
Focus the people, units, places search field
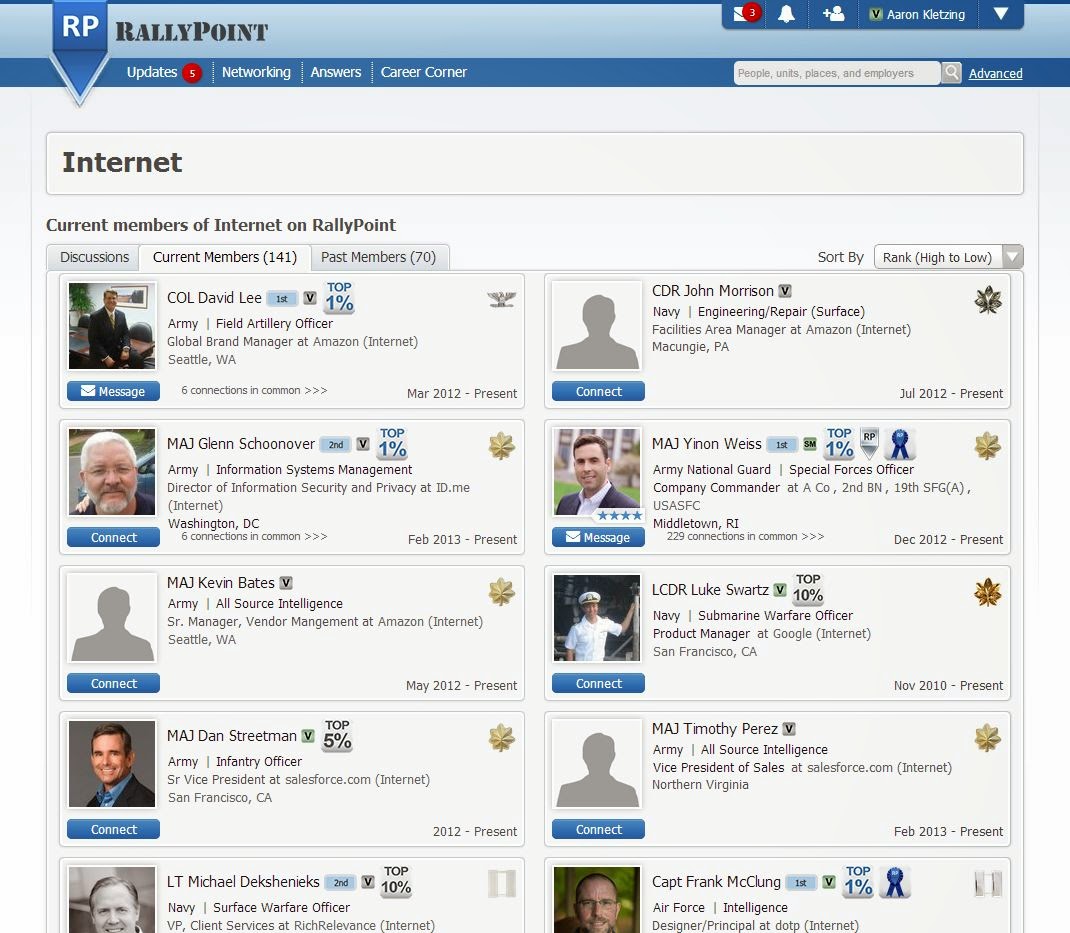(837, 73)
